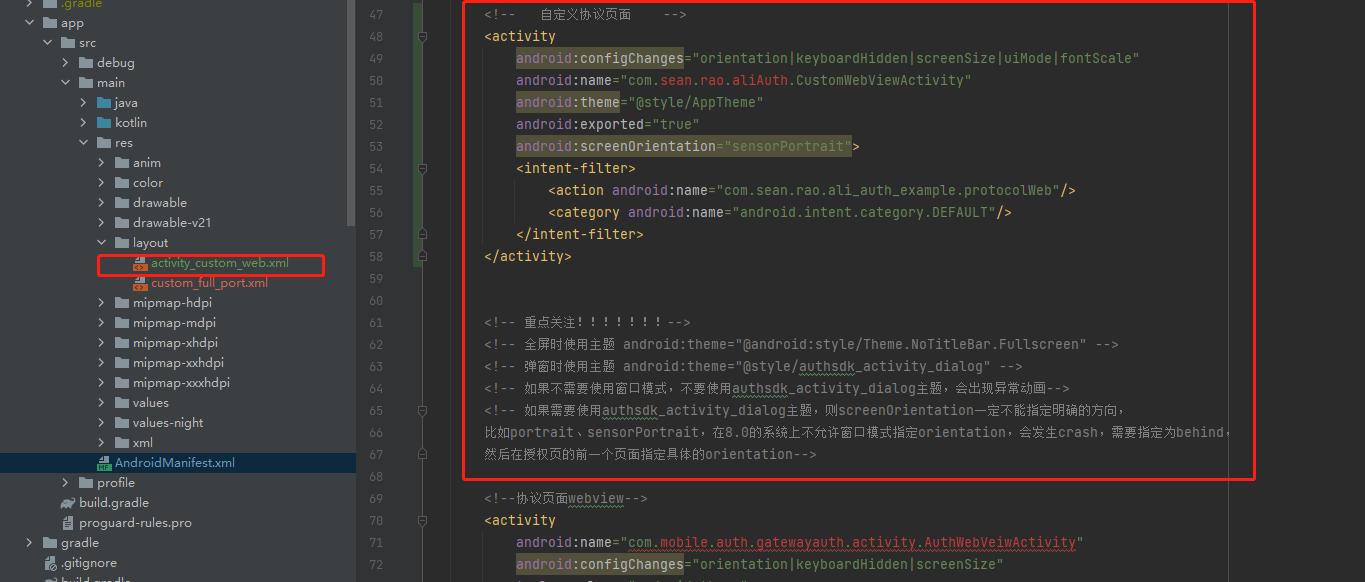
Task: Click the kotlin folder icon under main
Action: (102, 122)
